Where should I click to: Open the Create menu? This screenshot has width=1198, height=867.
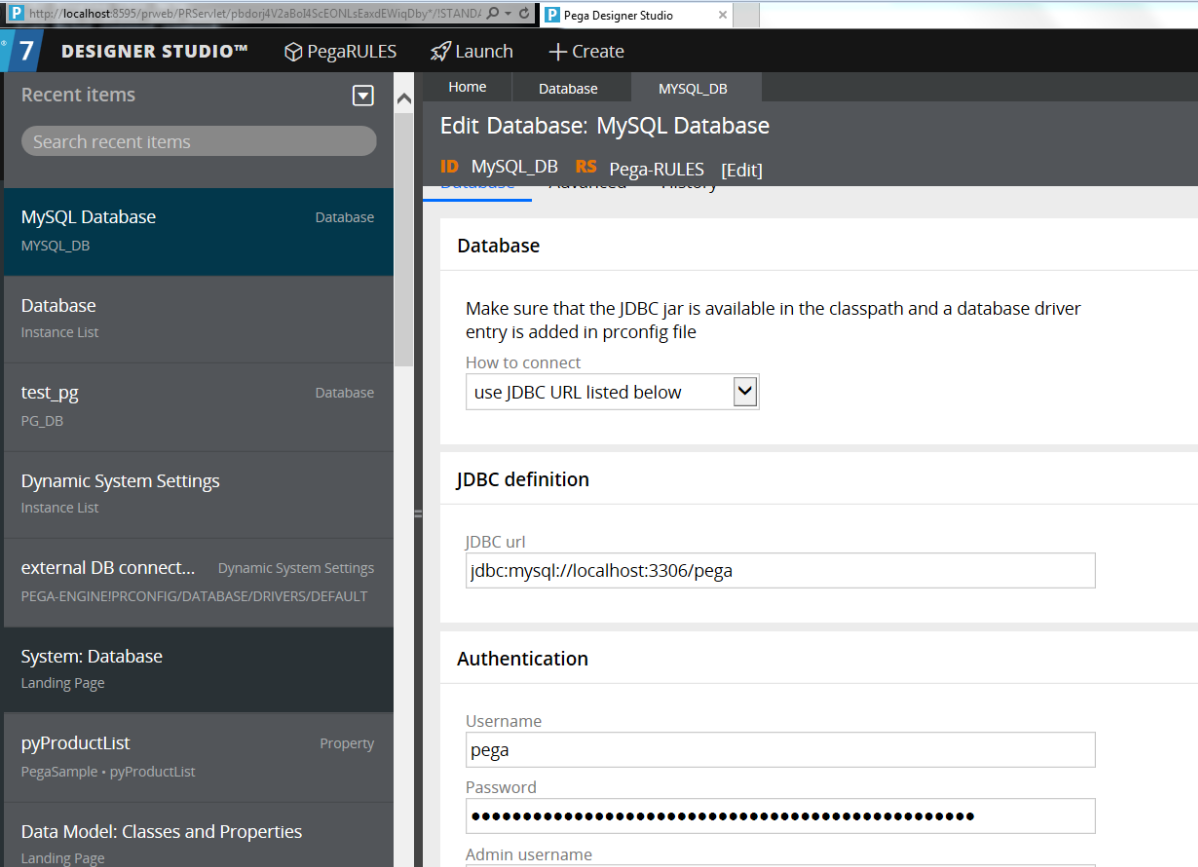pos(586,51)
